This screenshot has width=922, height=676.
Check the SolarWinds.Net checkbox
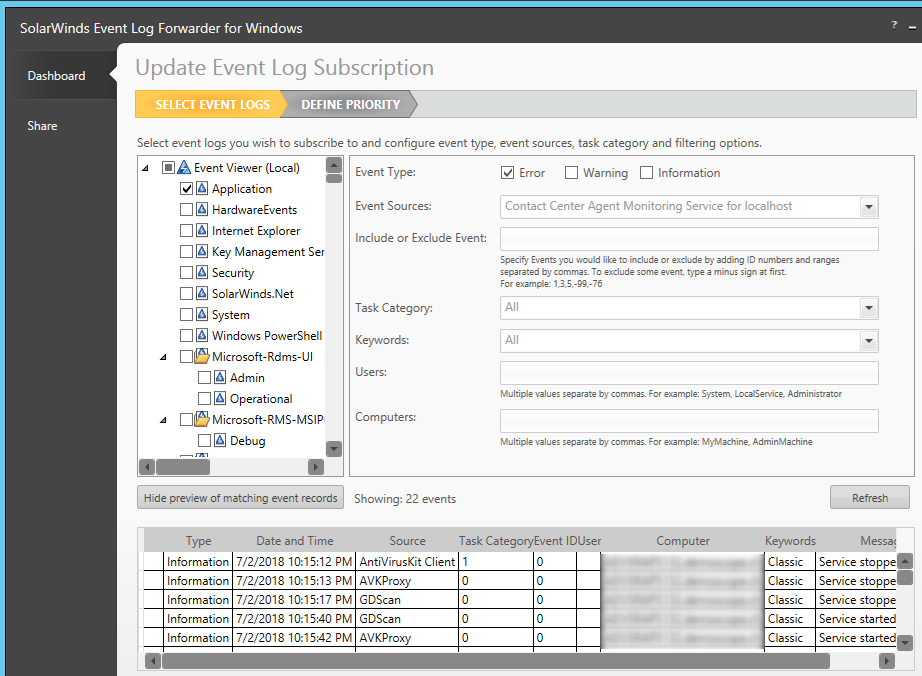(186, 293)
